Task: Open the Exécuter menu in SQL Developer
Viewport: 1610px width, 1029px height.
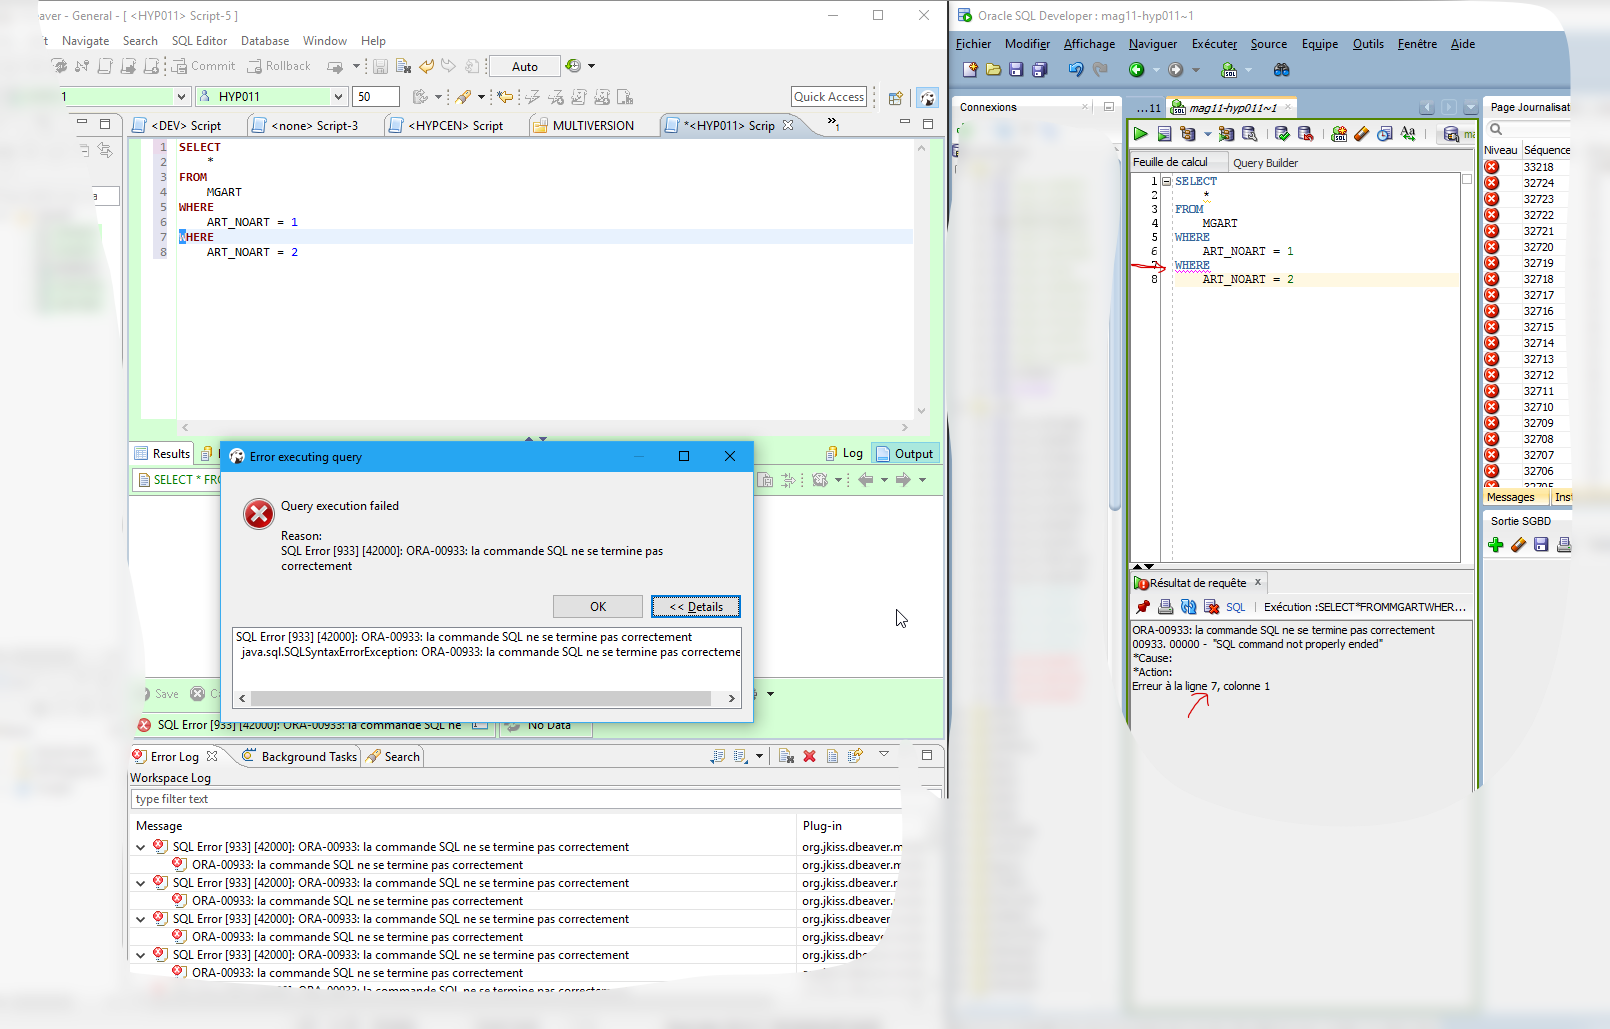Action: tap(1214, 44)
